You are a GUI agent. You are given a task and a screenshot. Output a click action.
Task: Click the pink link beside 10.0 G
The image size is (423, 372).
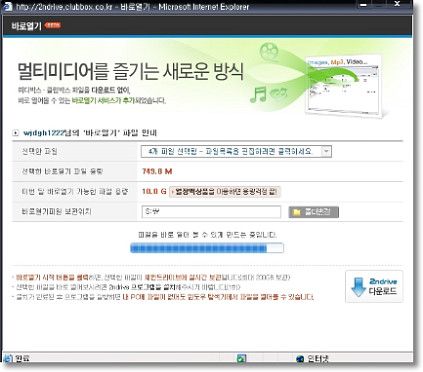coord(225,192)
